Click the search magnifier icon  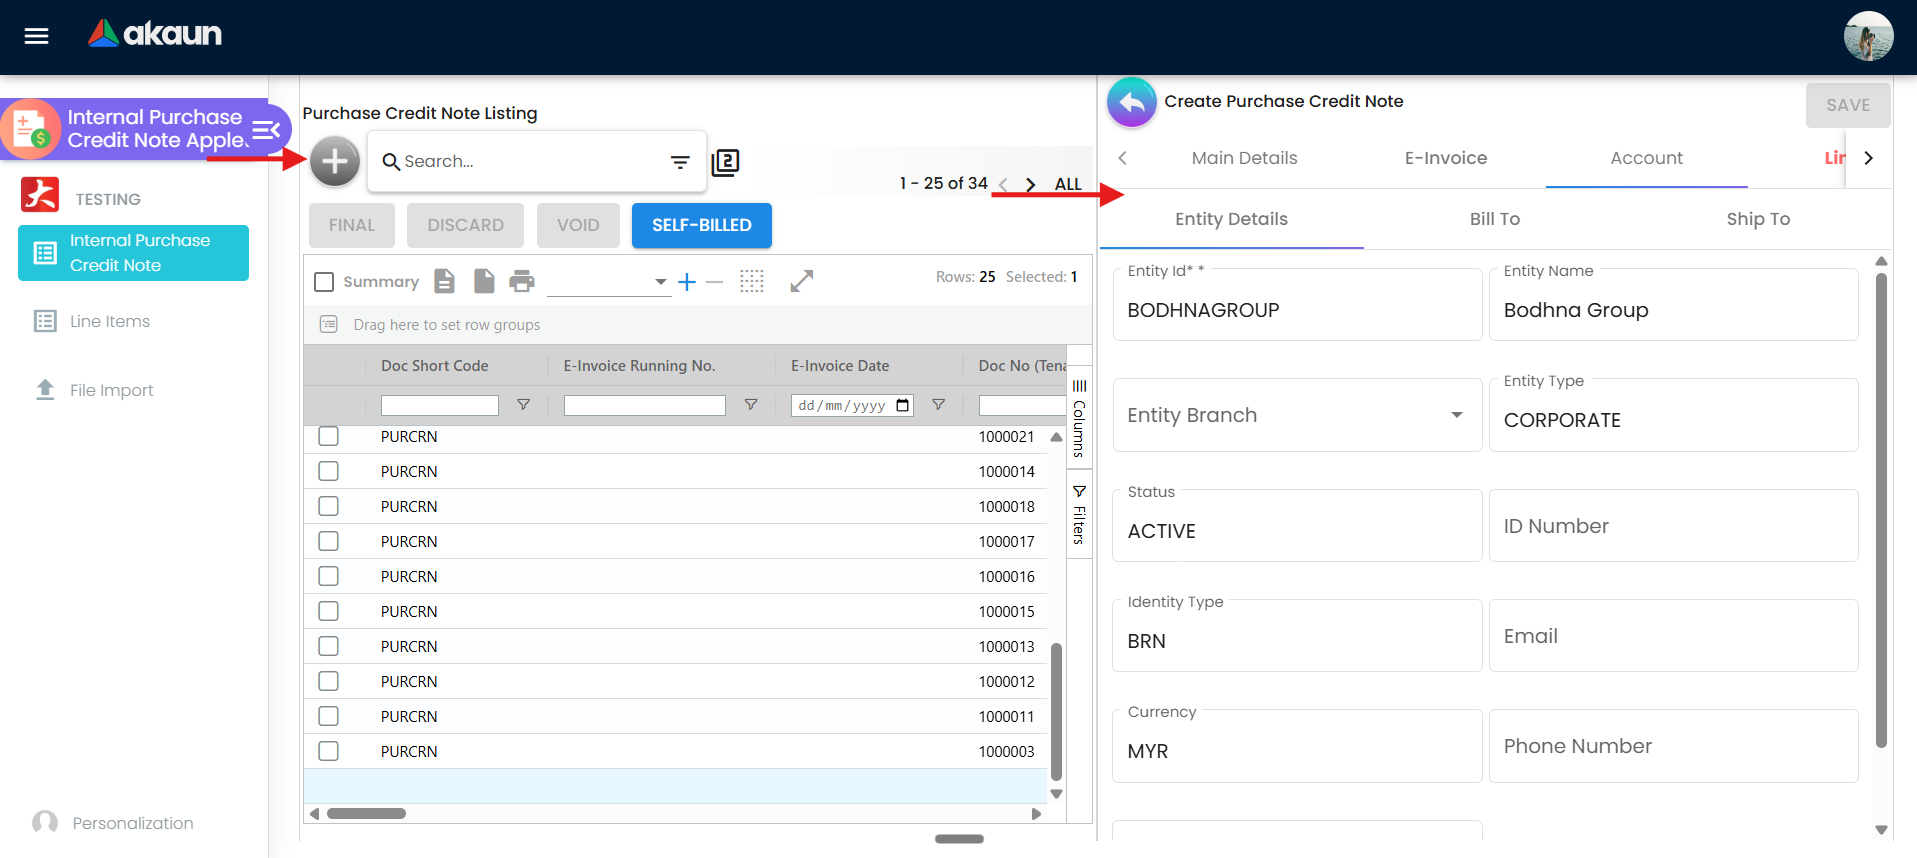pos(391,161)
